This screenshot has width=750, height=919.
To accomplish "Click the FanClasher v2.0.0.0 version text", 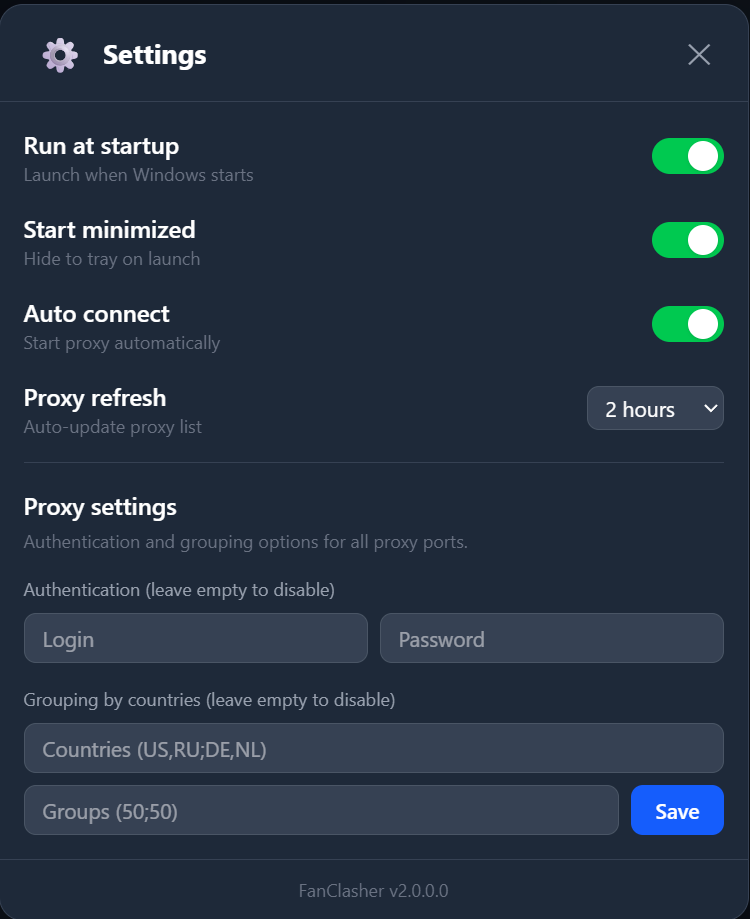I will coord(374,890).
